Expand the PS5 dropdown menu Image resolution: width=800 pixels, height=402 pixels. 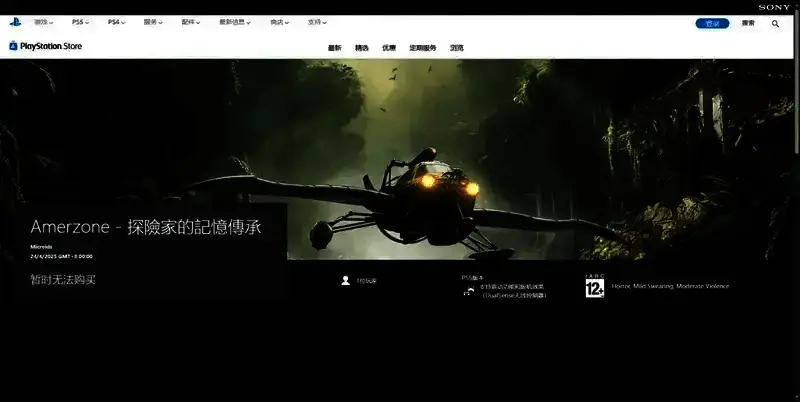click(80, 22)
